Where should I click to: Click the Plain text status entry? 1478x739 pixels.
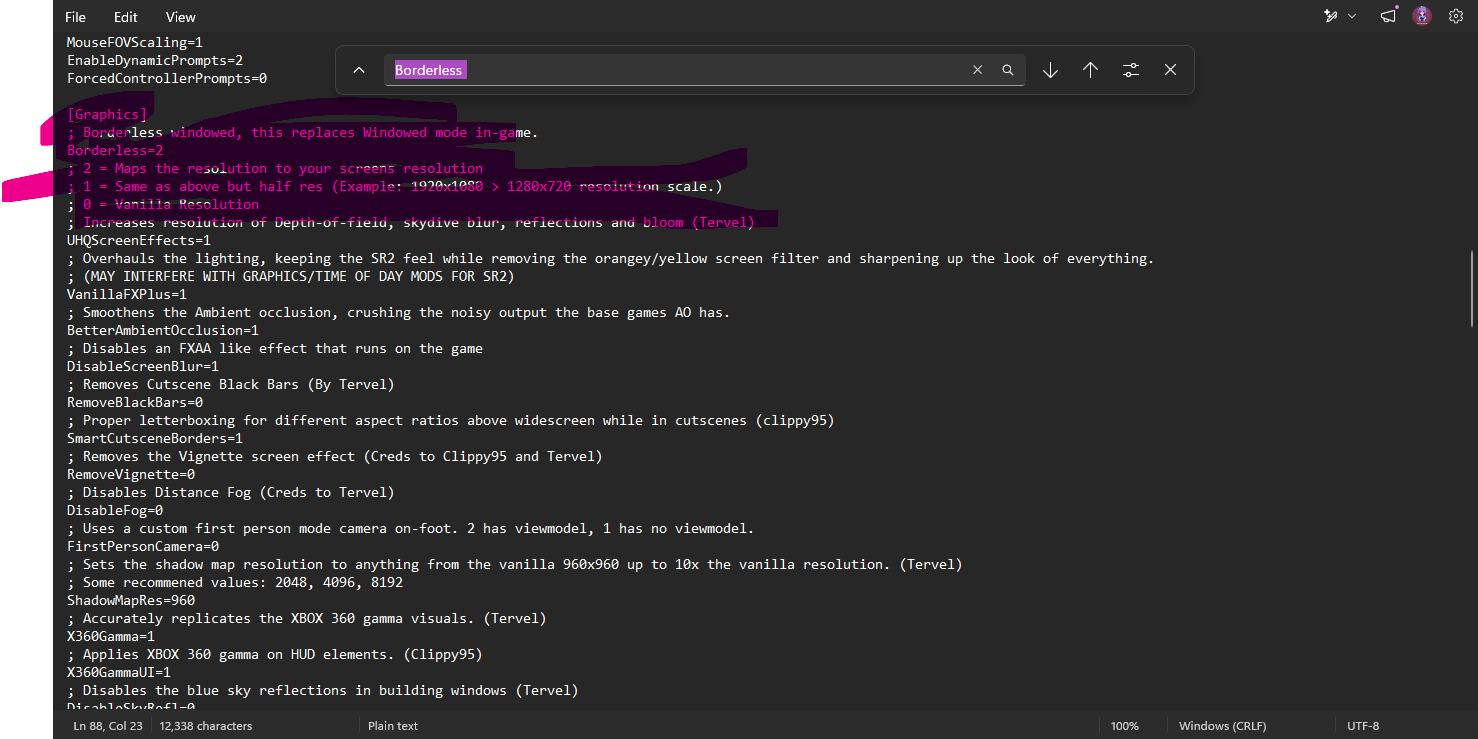[393, 726]
